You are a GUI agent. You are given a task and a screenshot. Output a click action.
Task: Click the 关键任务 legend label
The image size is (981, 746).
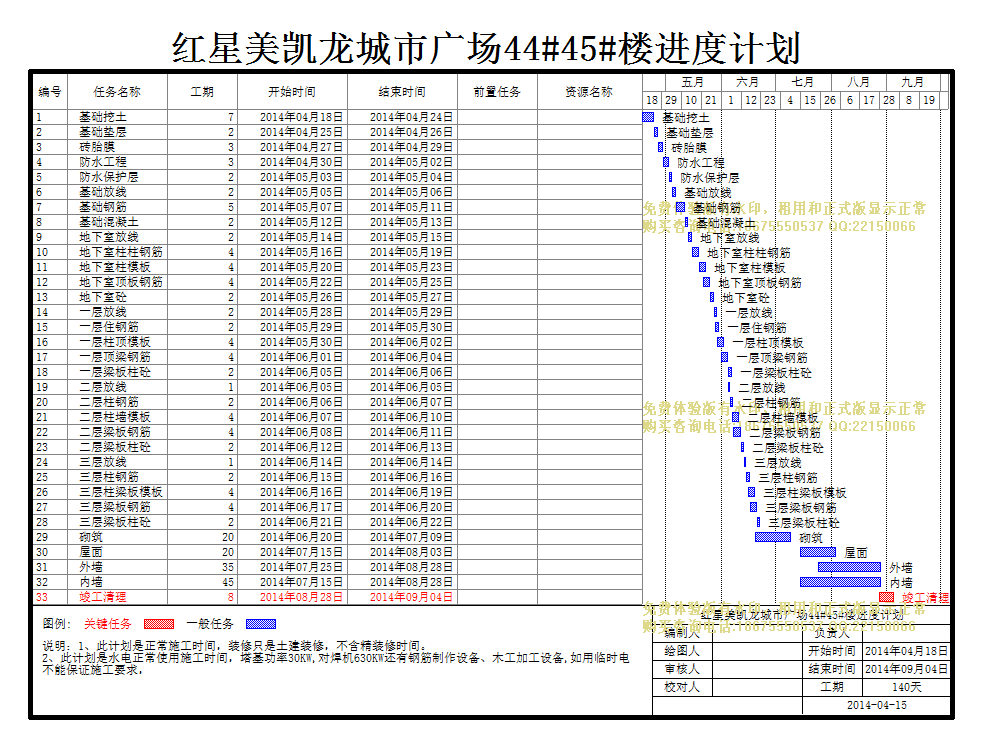(x=108, y=624)
